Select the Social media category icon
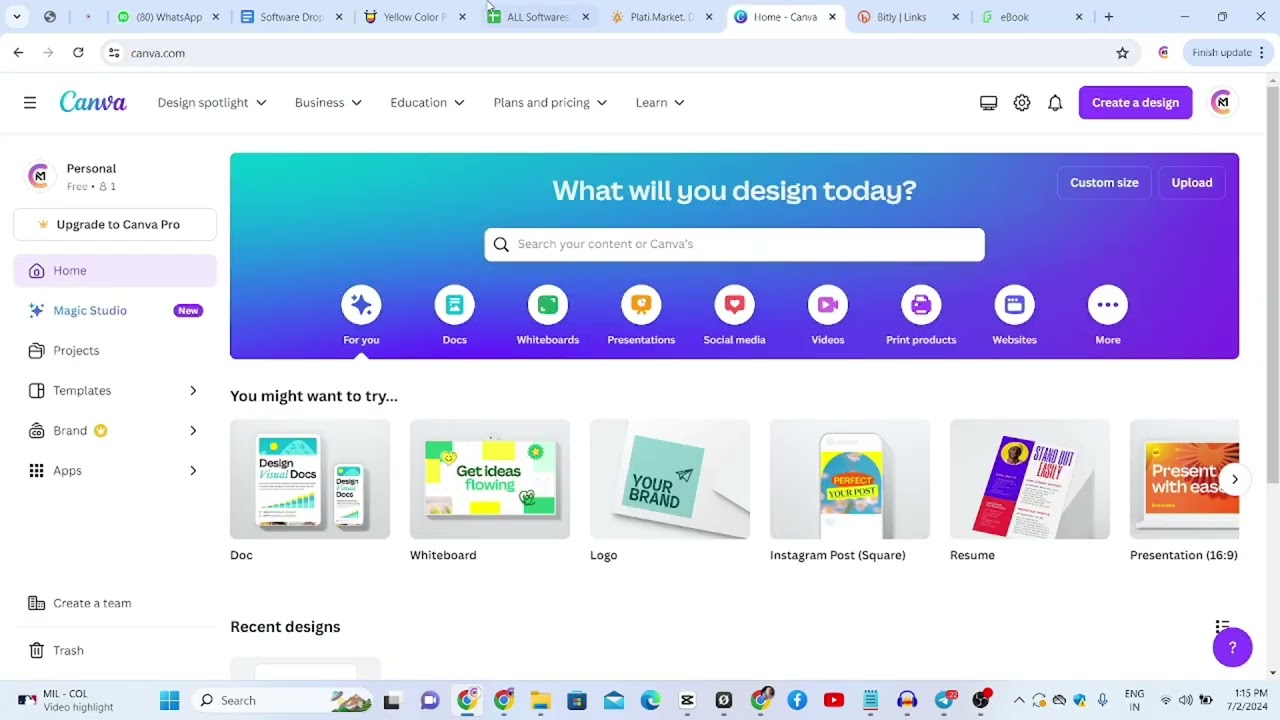Screen dimensions: 1280x720 pyautogui.click(x=734, y=305)
